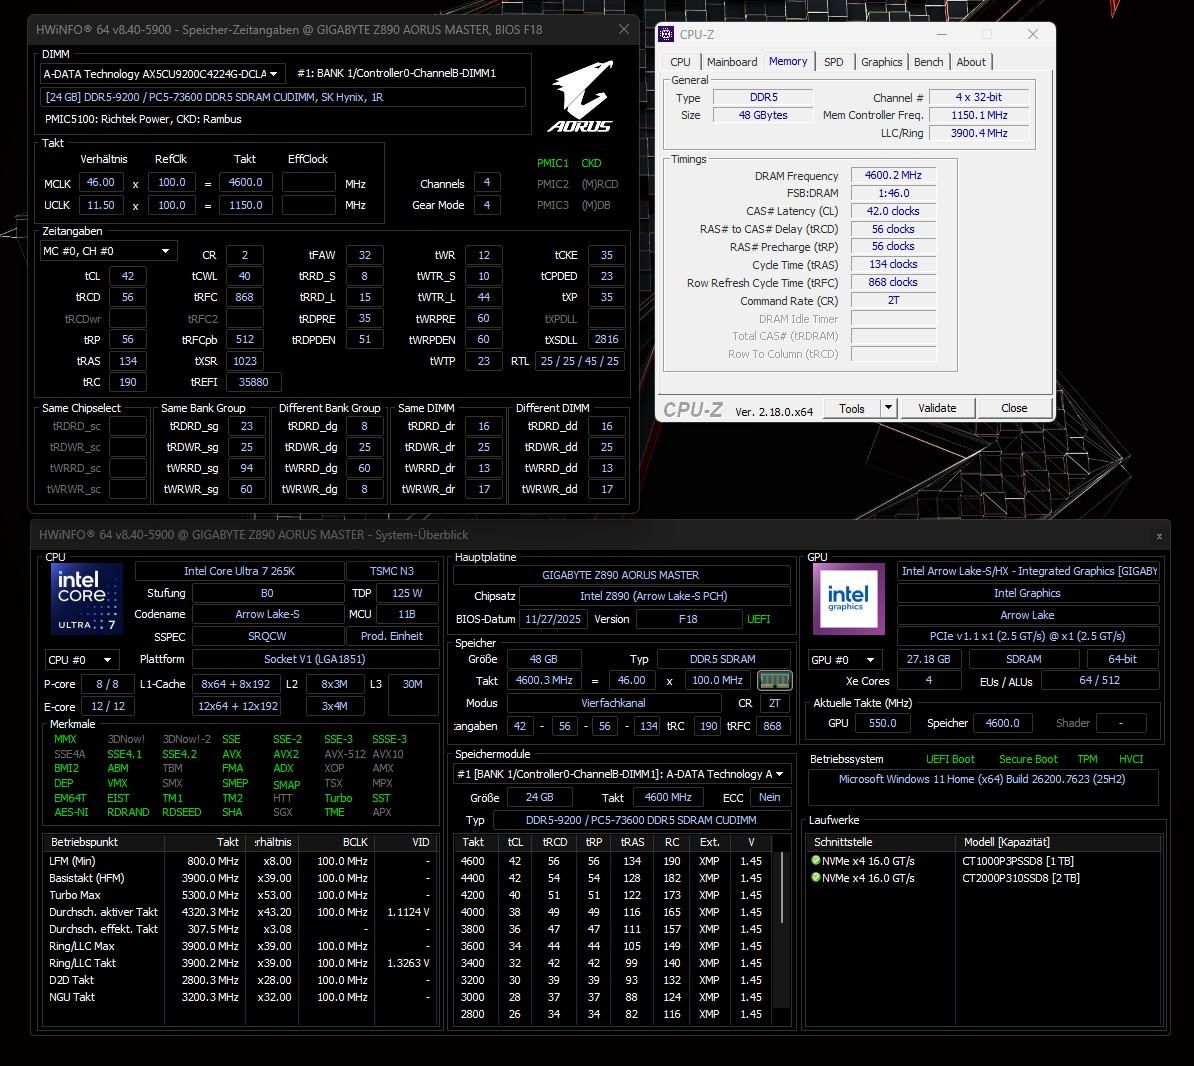
Task: Click the GPU clock value 550.0
Action: pyautogui.click(x=883, y=723)
